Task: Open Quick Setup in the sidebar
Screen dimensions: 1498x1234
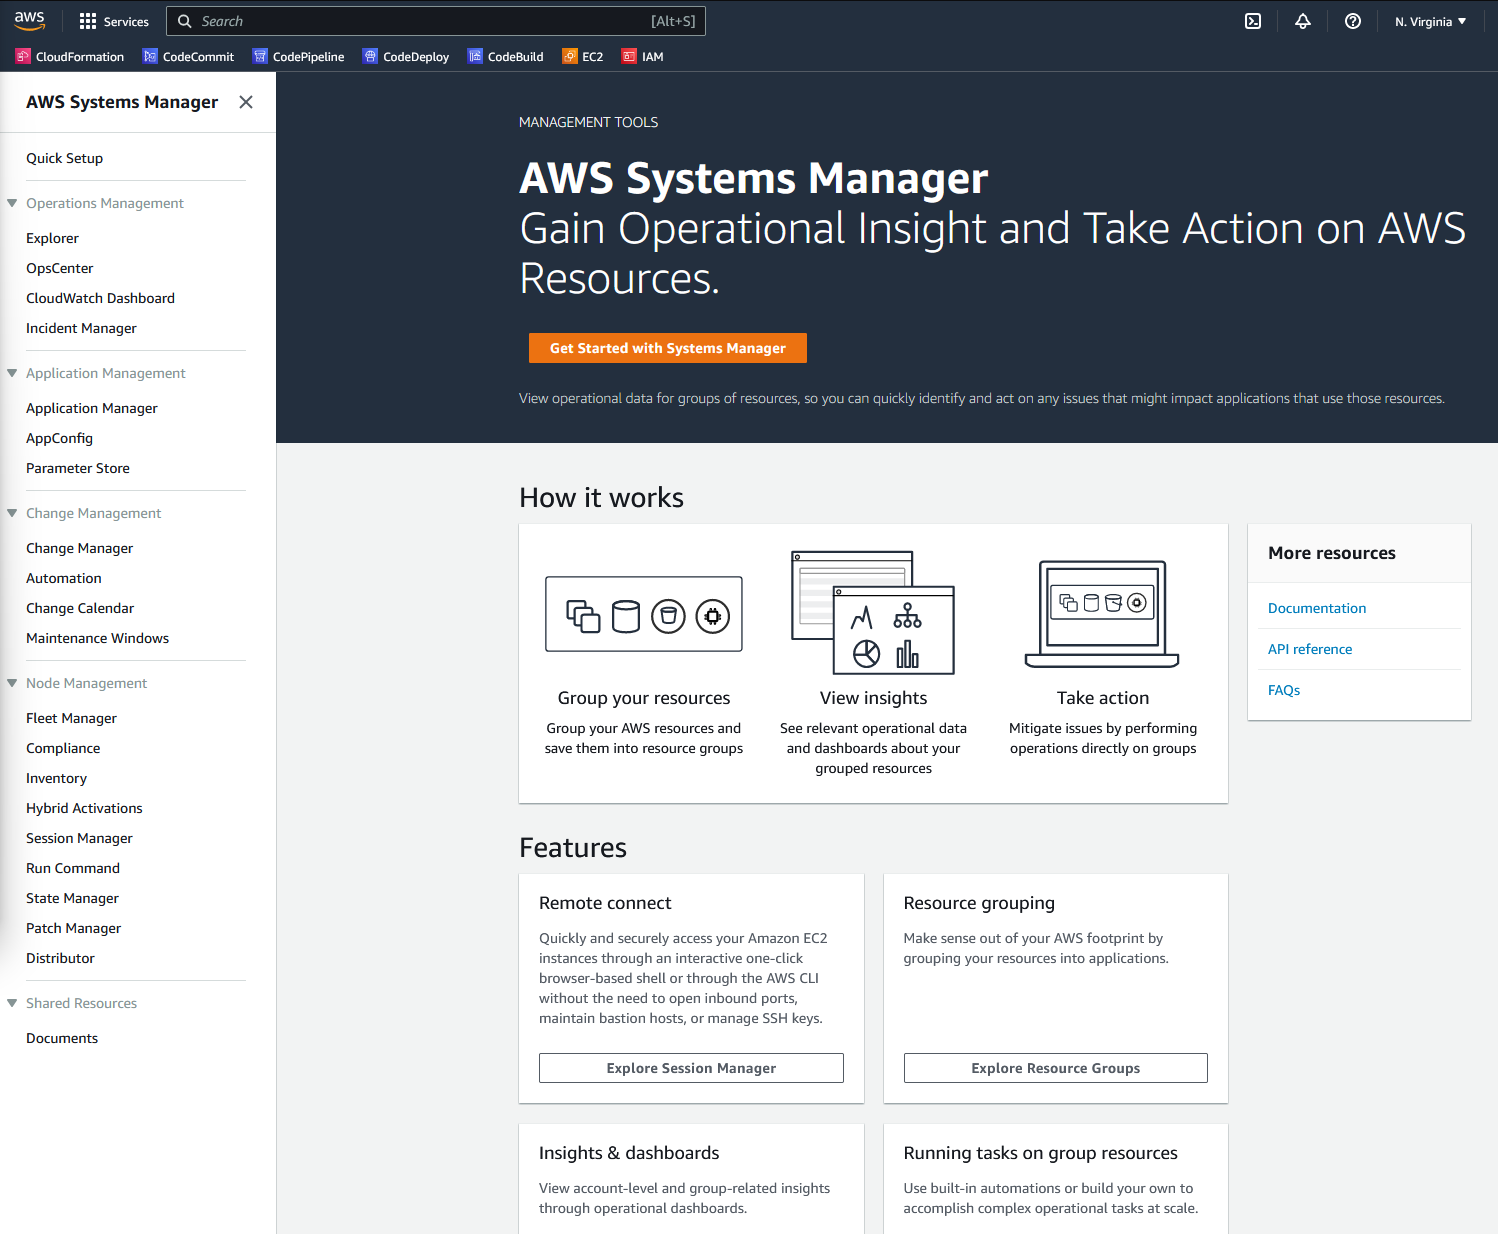Action: click(x=64, y=158)
